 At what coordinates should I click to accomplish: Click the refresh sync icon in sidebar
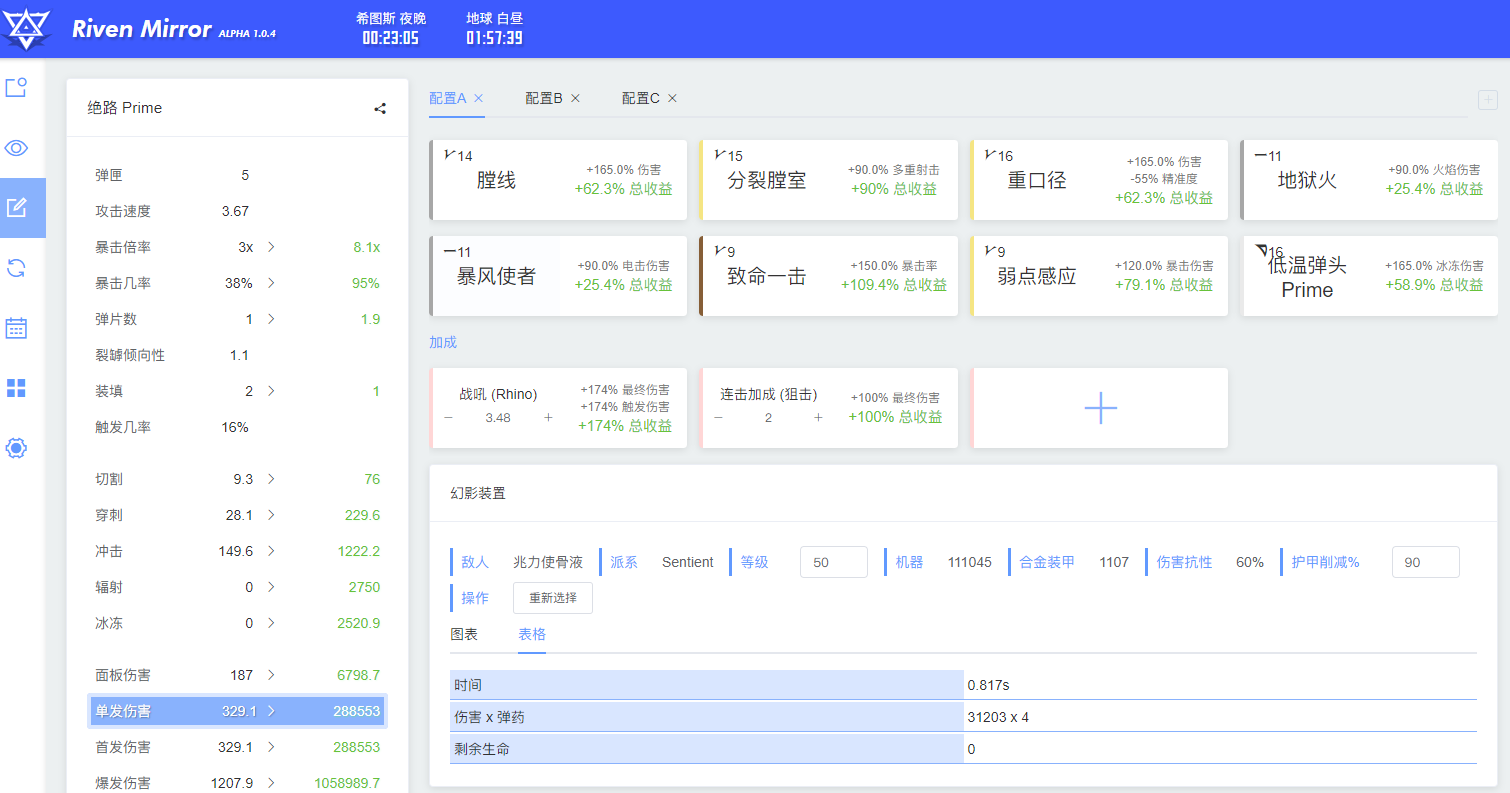pyautogui.click(x=16, y=268)
